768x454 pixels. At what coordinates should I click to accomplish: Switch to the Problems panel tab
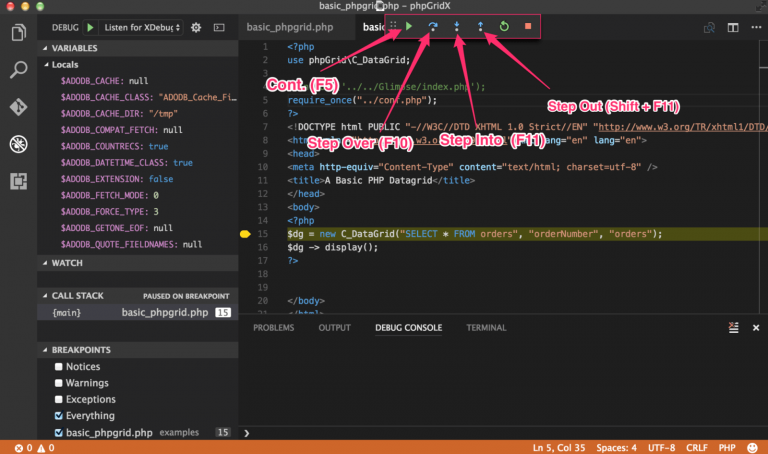274,328
